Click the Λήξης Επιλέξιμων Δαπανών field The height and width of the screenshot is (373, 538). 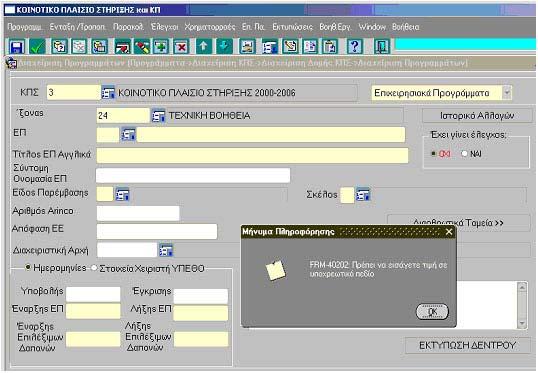pos(201,339)
